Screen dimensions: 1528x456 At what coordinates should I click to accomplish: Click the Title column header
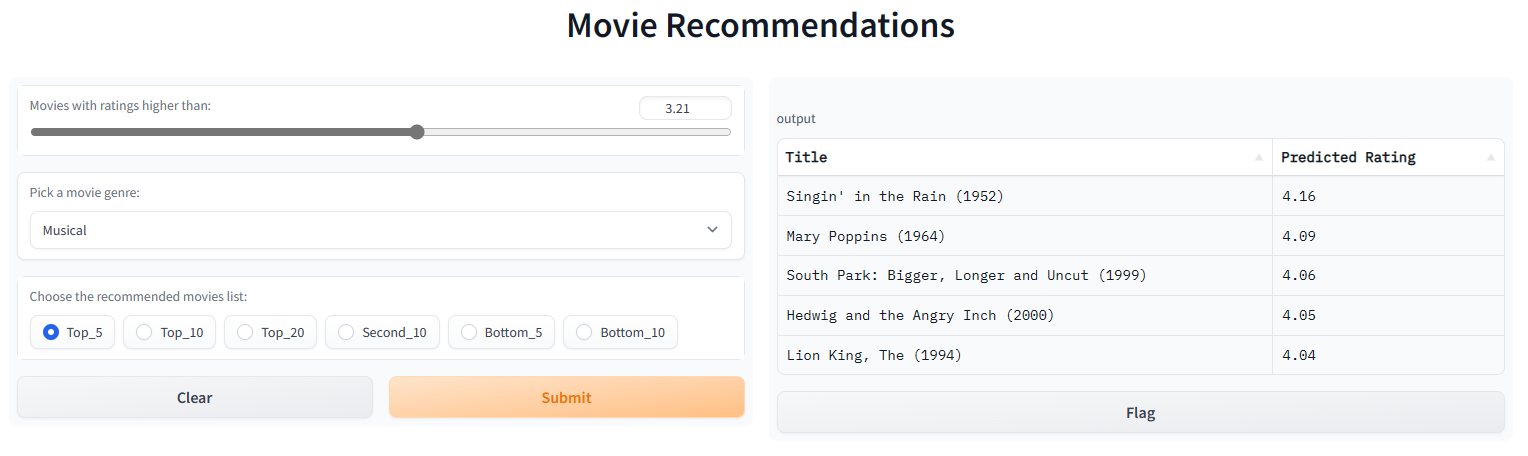click(806, 157)
